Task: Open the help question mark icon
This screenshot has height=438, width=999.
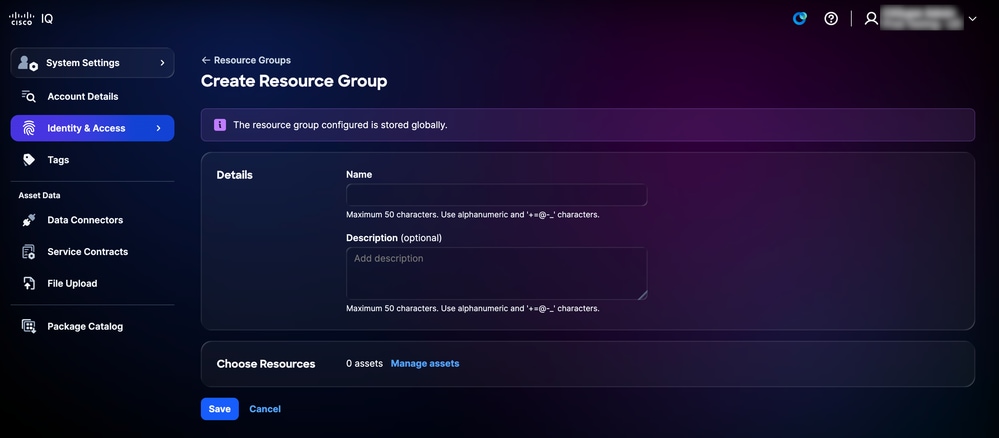Action: point(831,18)
